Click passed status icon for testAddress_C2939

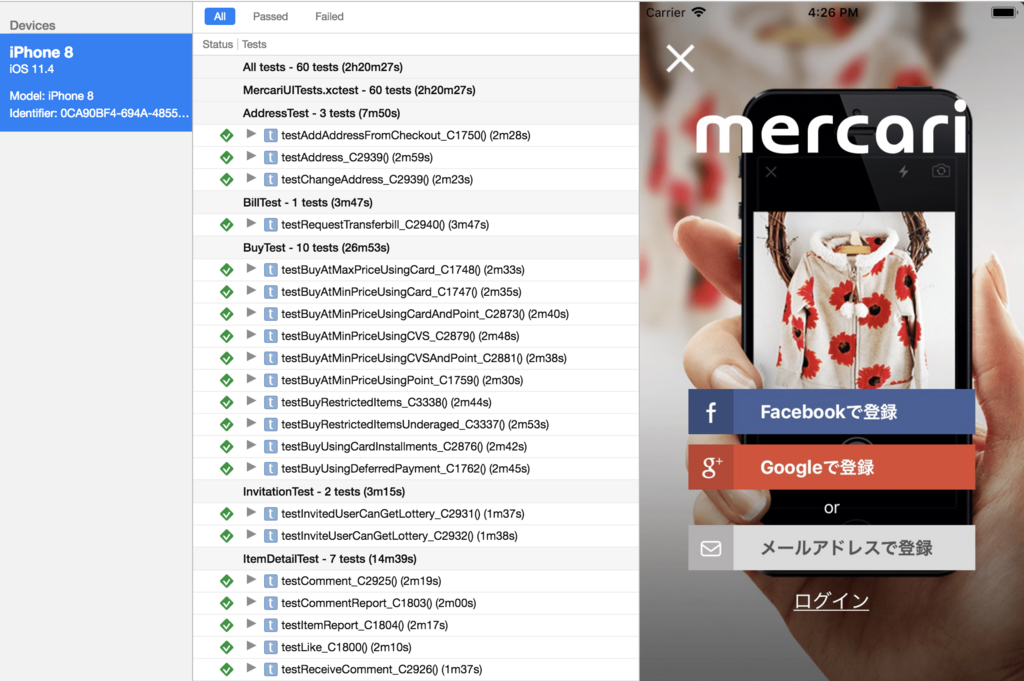[227, 157]
